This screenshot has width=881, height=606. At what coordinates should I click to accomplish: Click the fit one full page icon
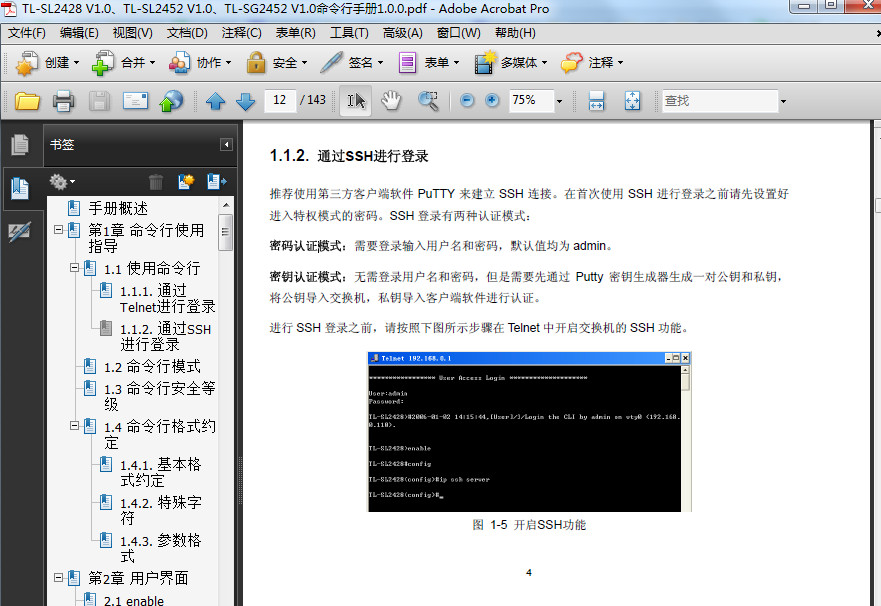[632, 101]
